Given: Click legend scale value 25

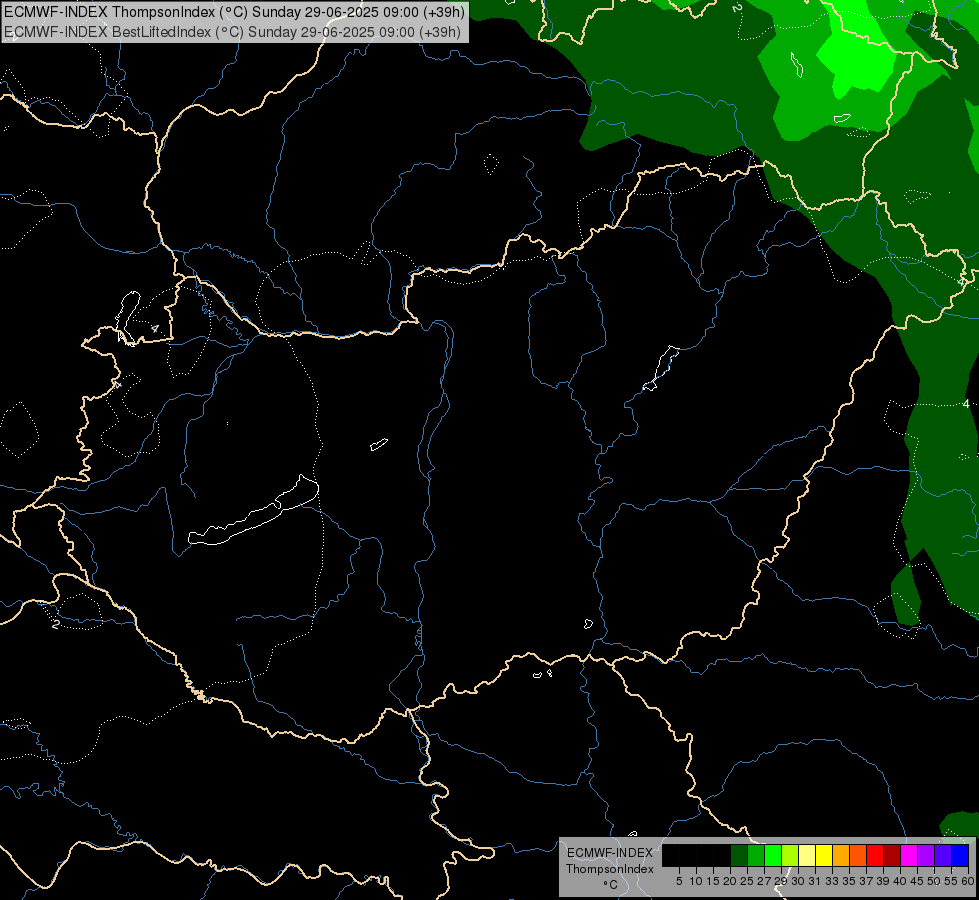Looking at the screenshot, I should pyautogui.click(x=747, y=881).
